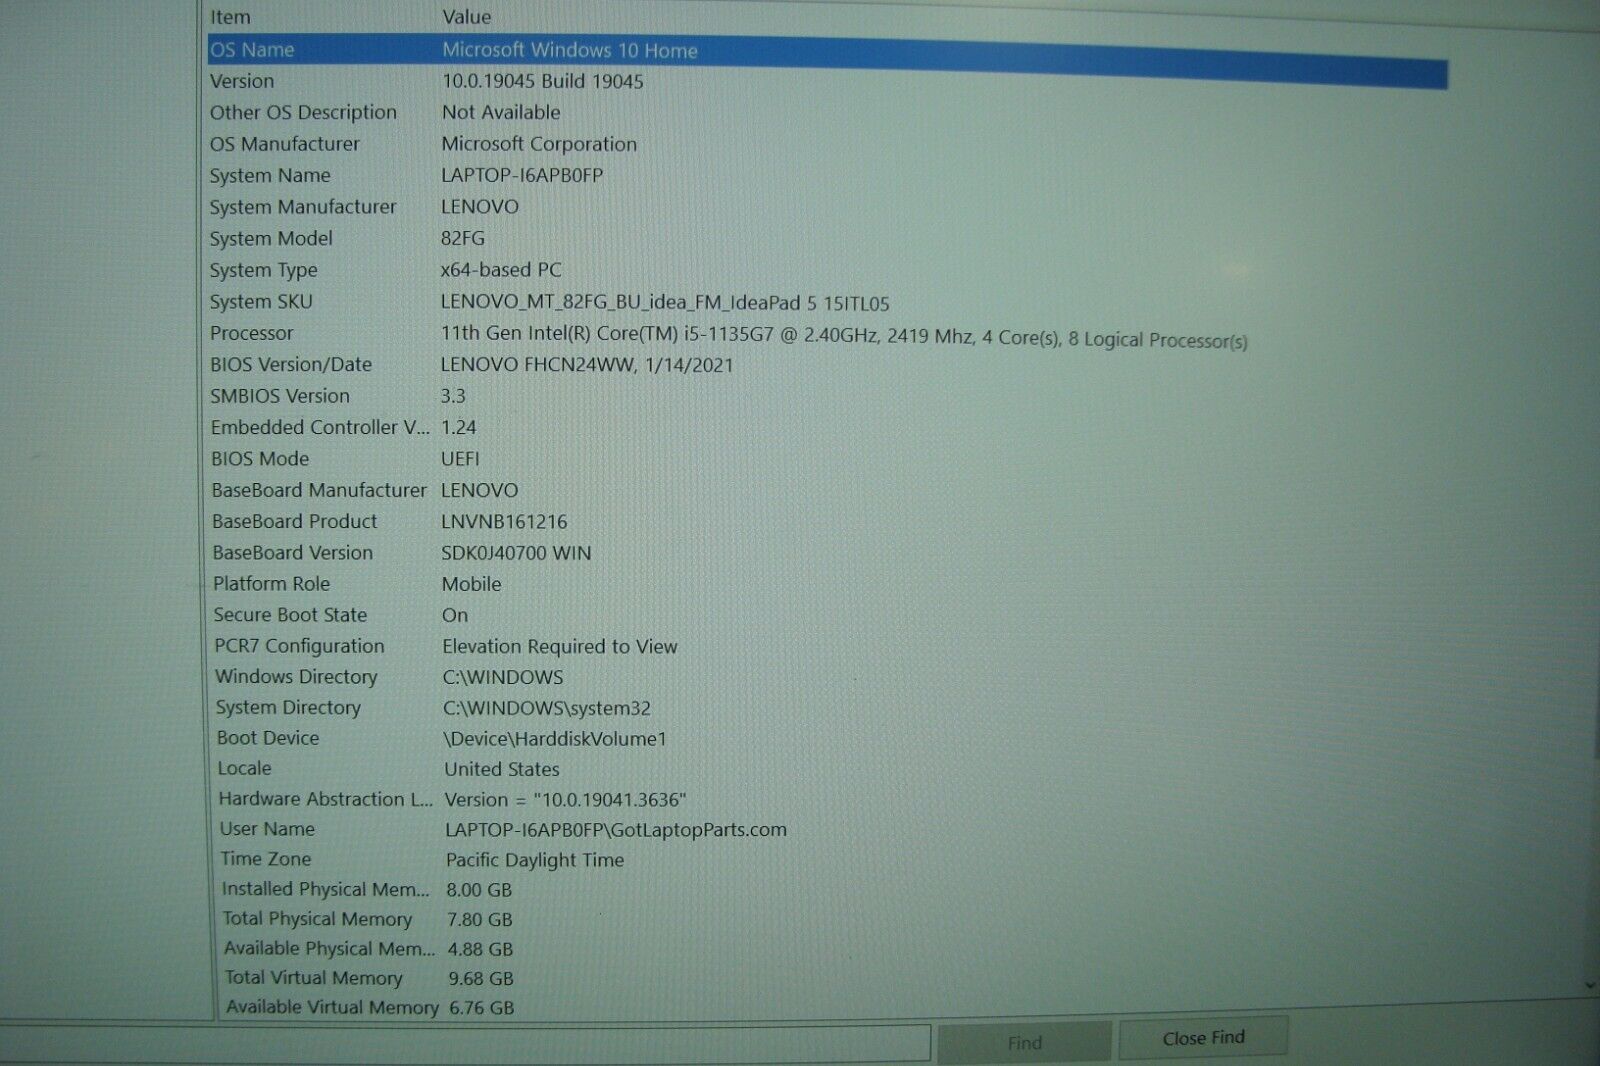
Task: Click the GotLaptopParts.com user name value
Action: pyautogui.click(x=616, y=829)
